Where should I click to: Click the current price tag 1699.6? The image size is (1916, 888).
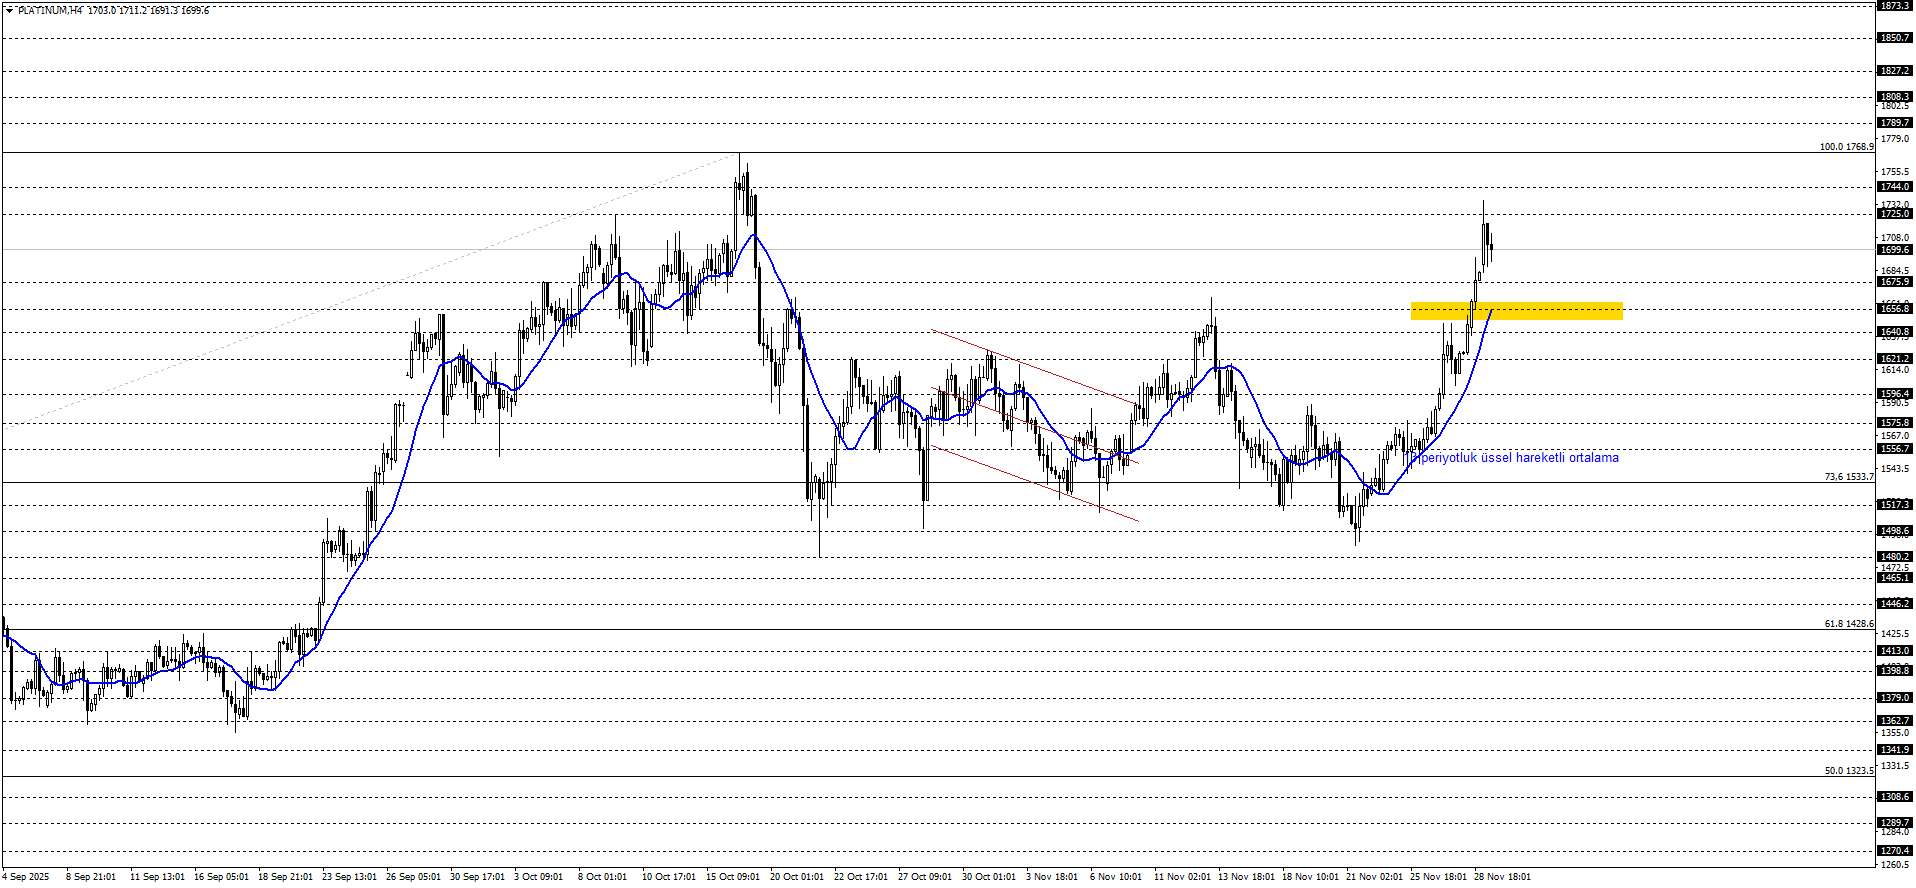(1895, 250)
